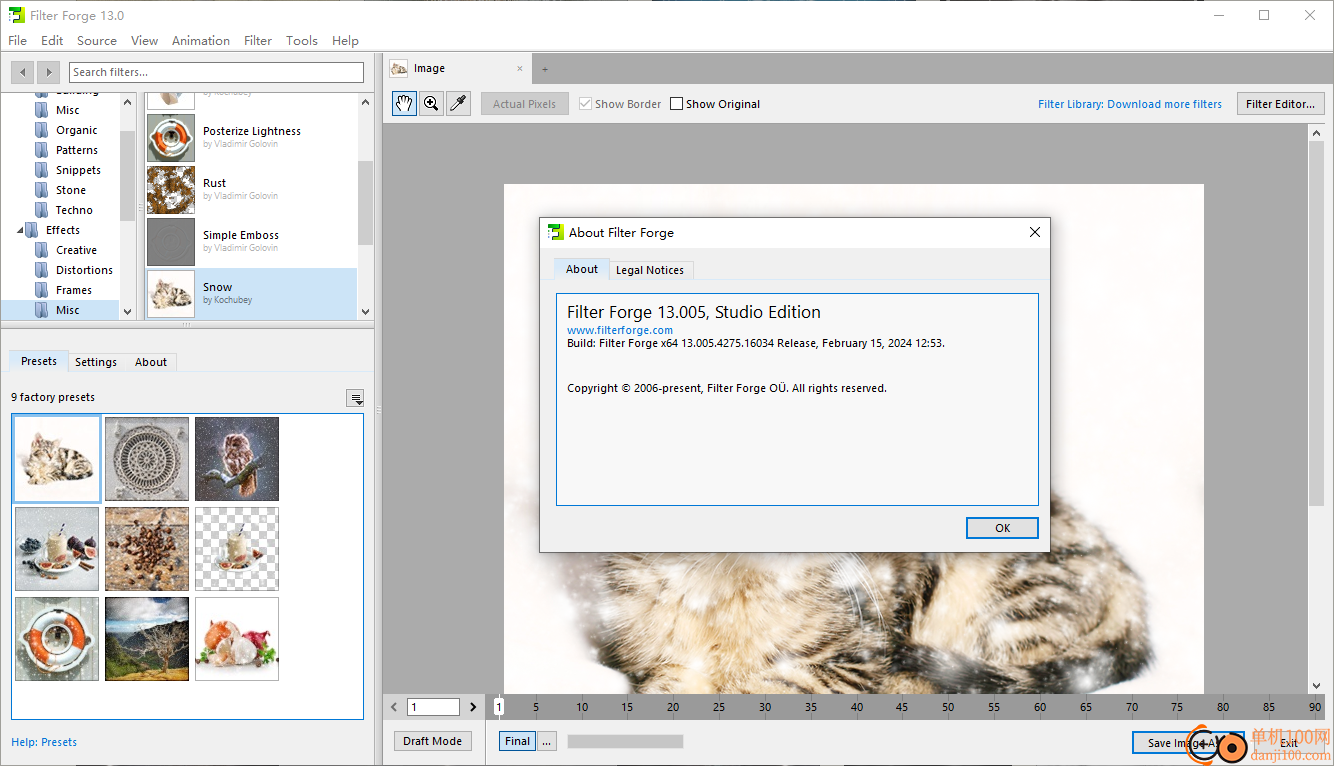The width and height of the screenshot is (1334, 766).
Task: Open Help: Presets link
Action: (x=44, y=742)
